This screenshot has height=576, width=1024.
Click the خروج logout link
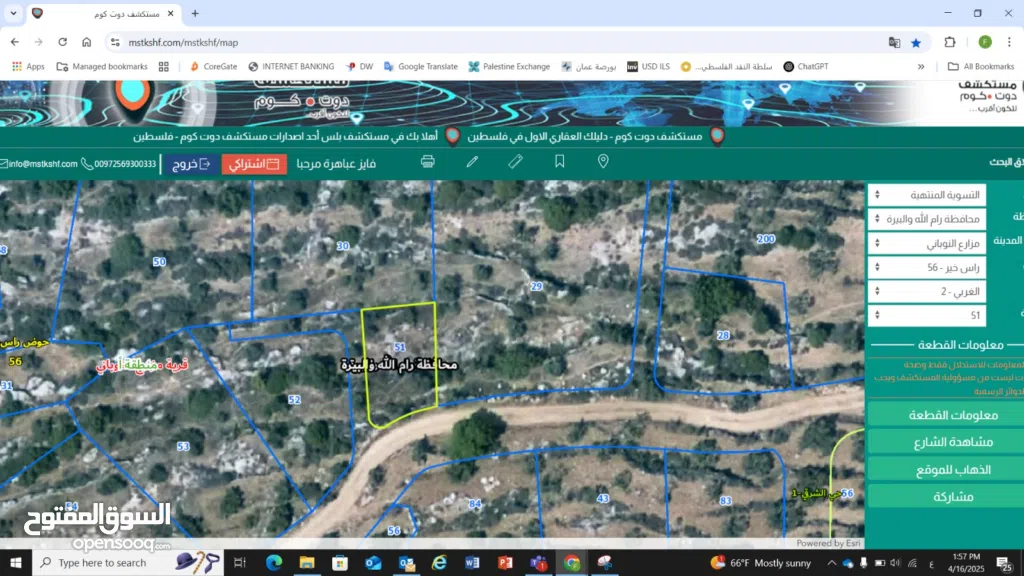pyautogui.click(x=191, y=164)
